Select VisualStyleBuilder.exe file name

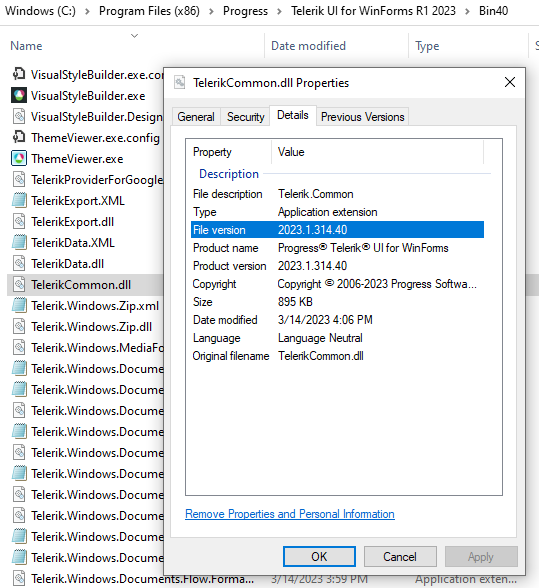click(x=88, y=96)
